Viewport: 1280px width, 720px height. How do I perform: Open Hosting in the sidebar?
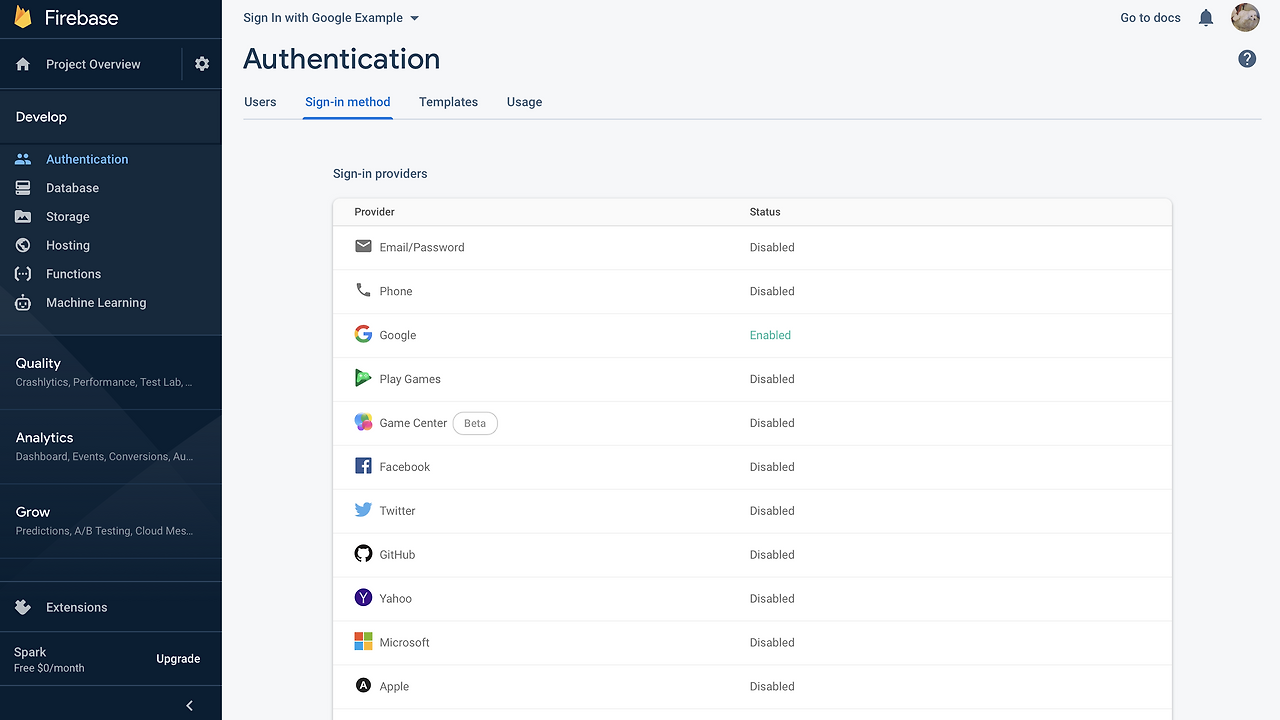tap(68, 245)
